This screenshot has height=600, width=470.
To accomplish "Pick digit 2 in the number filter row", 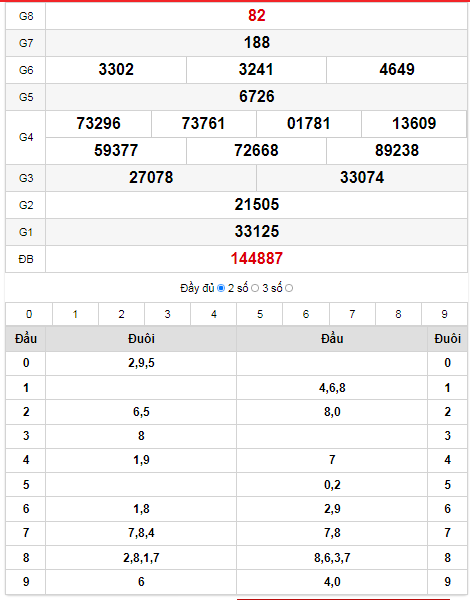I will point(121,314).
